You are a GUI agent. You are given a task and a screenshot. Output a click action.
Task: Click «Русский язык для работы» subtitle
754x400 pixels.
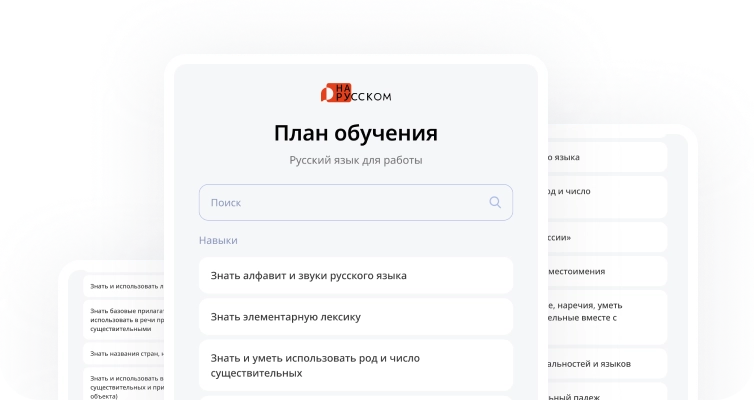coord(355,160)
